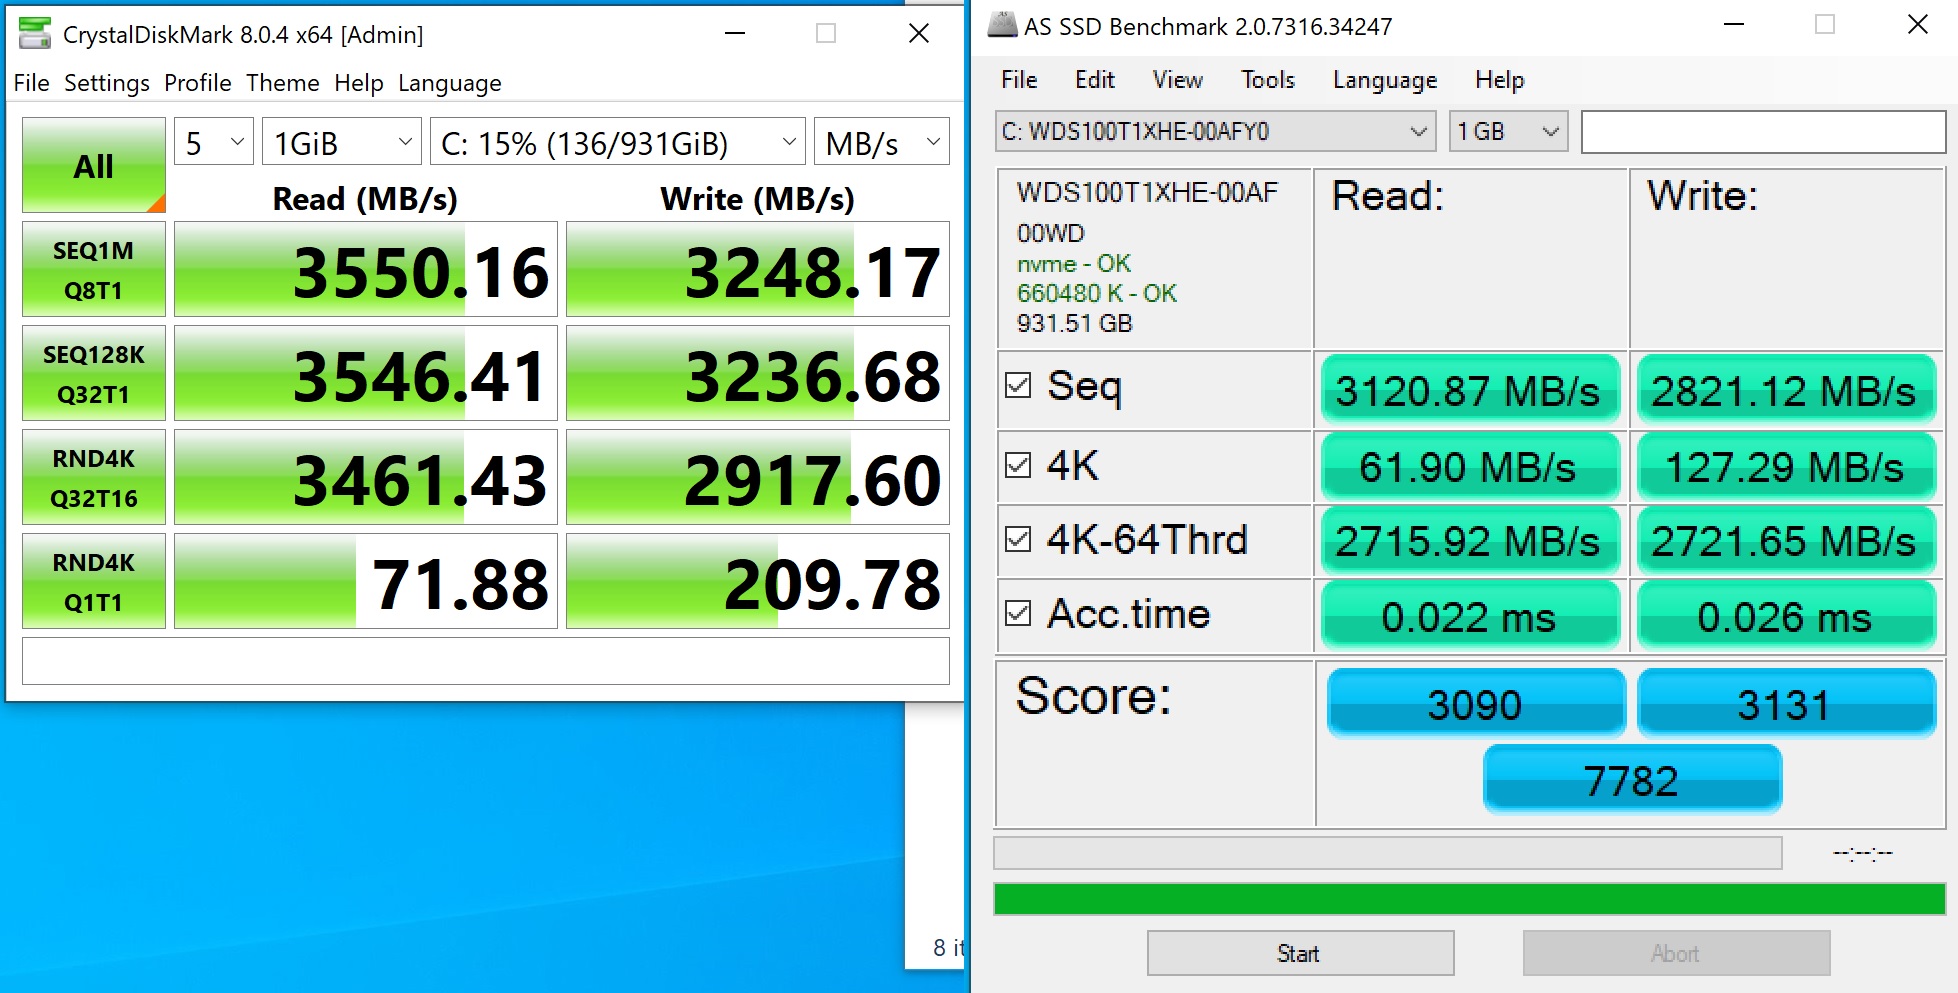Open CrystalDiskMark Profile menu

198,83
